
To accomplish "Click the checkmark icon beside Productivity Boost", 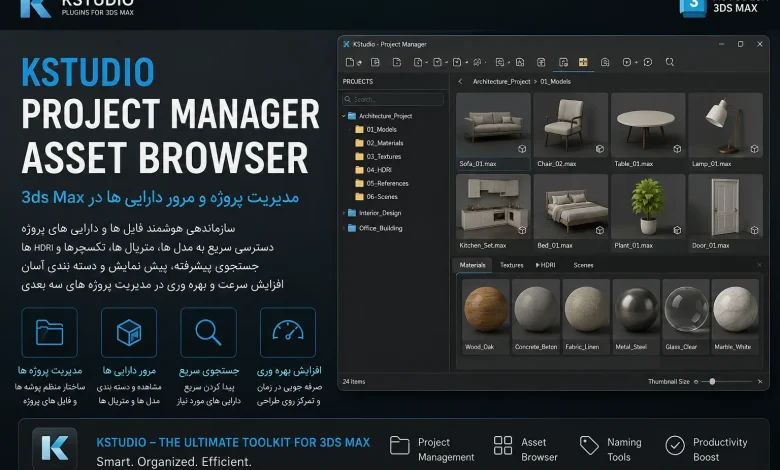I will 675,446.
